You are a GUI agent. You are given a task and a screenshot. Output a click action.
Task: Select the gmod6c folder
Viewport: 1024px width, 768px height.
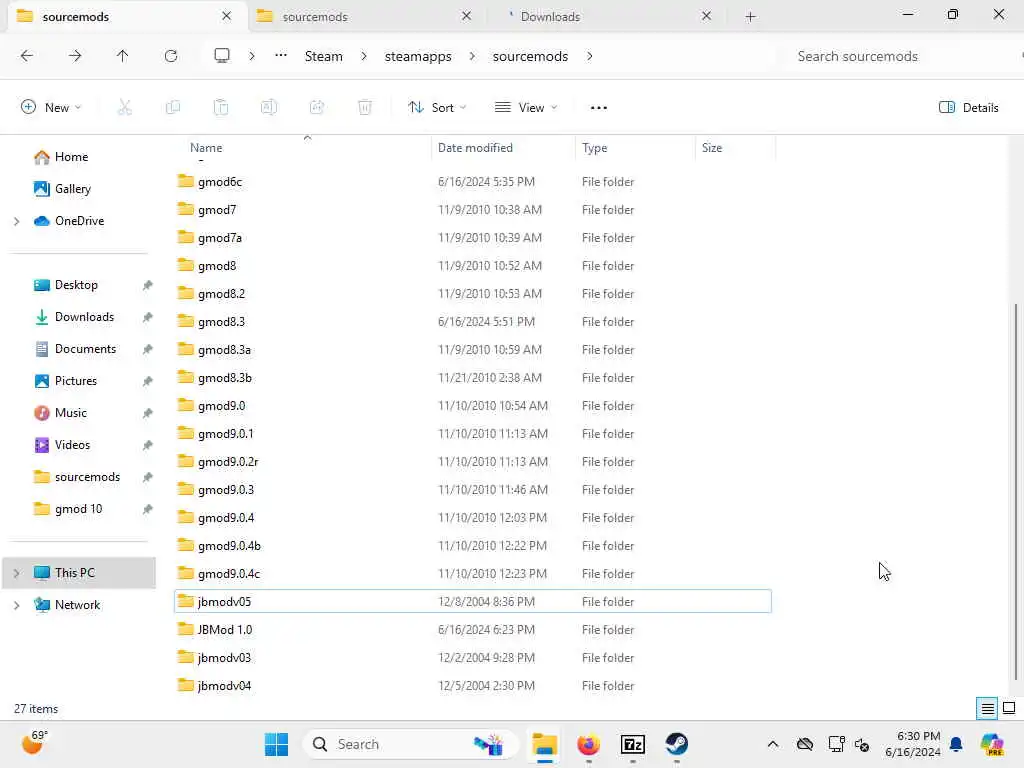tap(473, 182)
